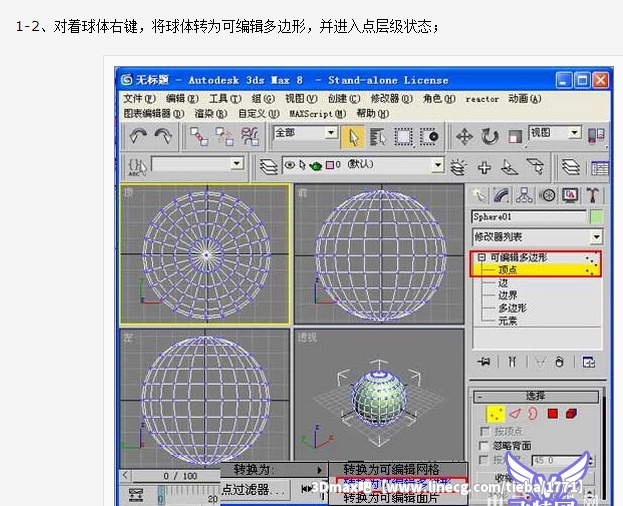This screenshot has width=623, height=506.
Task: Click Select Objects in Current Layer icon
Action: tap(509, 168)
